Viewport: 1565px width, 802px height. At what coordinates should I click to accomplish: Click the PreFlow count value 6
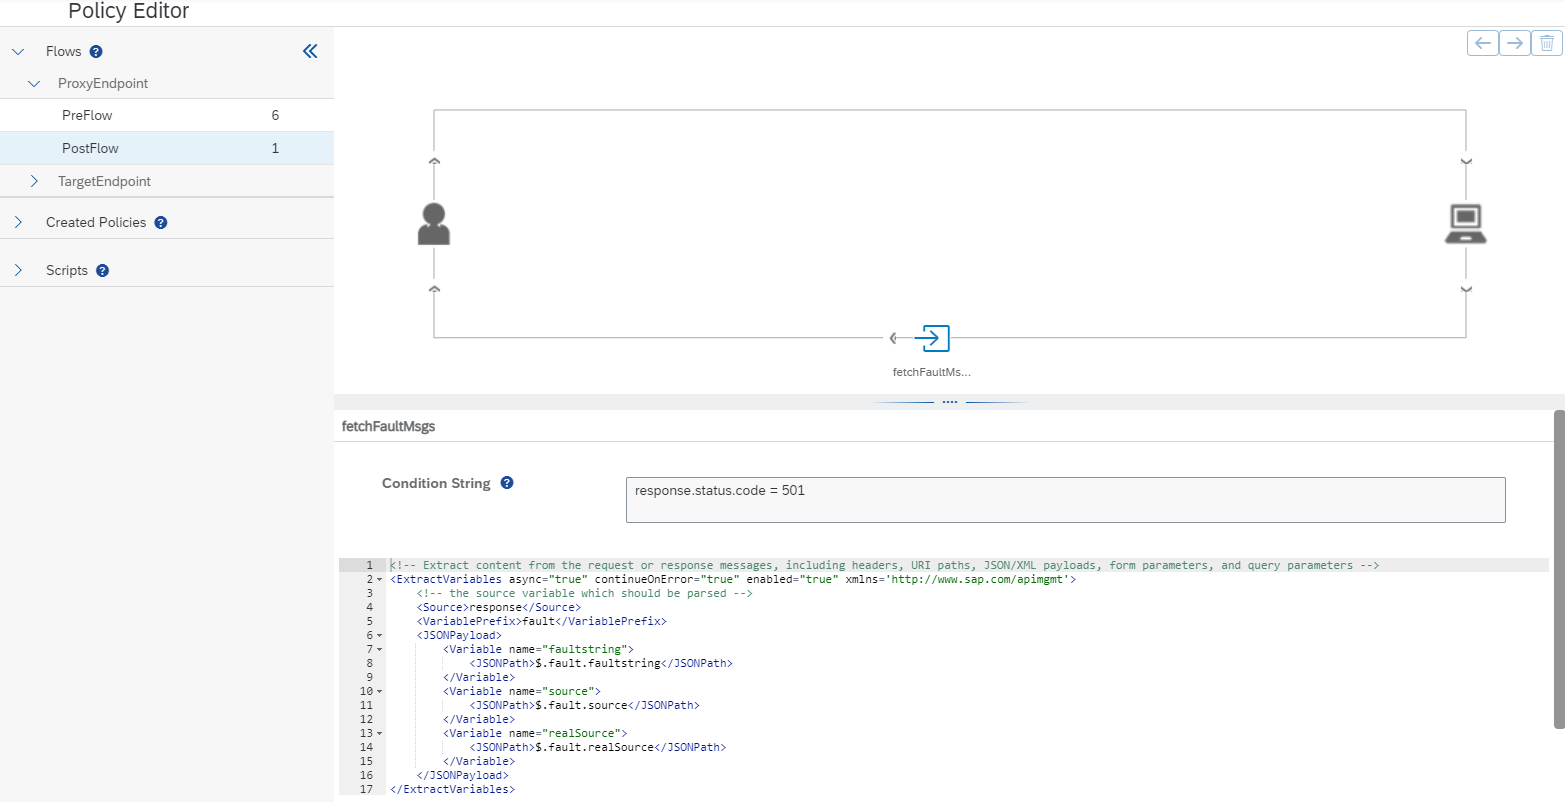(275, 115)
